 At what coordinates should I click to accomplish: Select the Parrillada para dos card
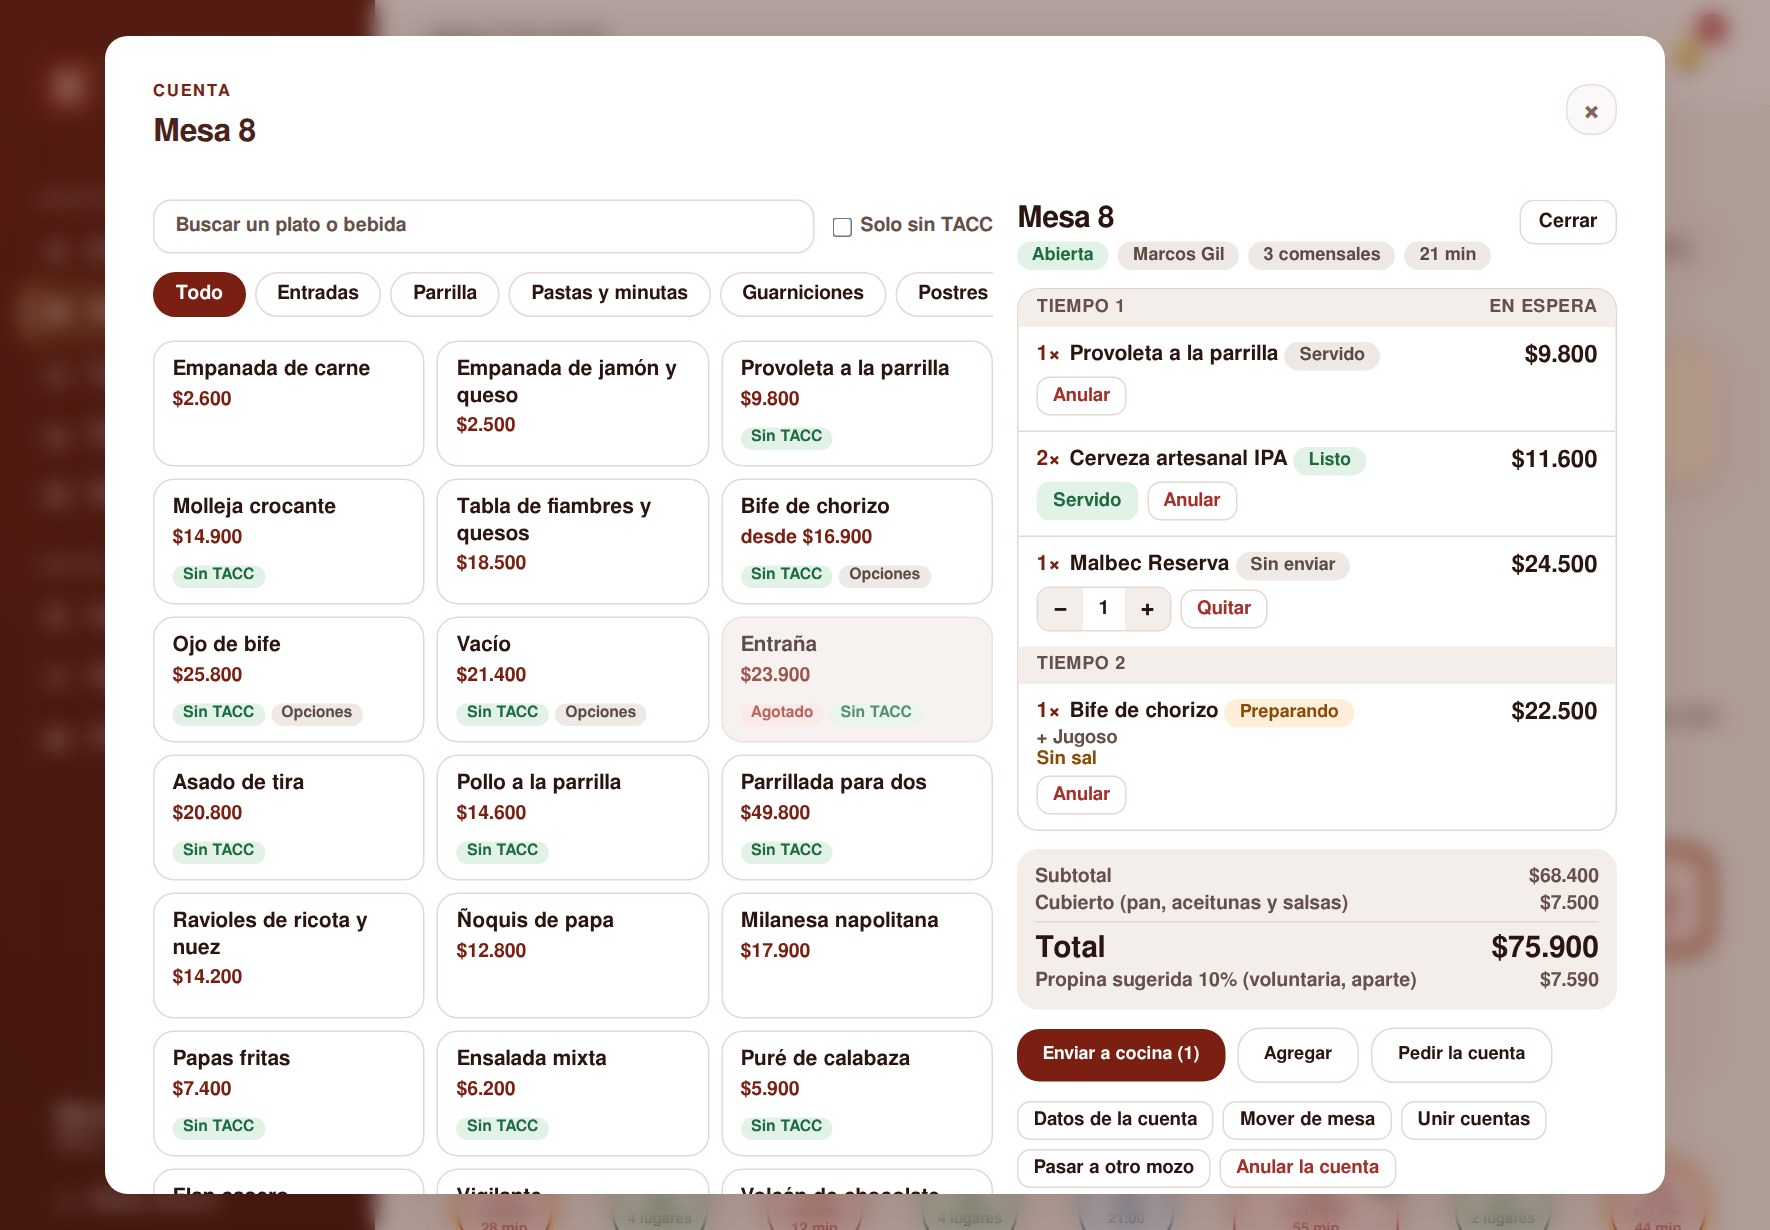[x=857, y=818]
